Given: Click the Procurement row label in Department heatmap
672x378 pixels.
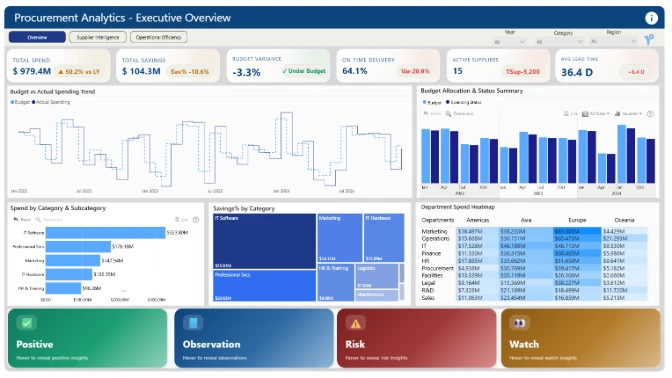Looking at the screenshot, I should coord(437,268).
